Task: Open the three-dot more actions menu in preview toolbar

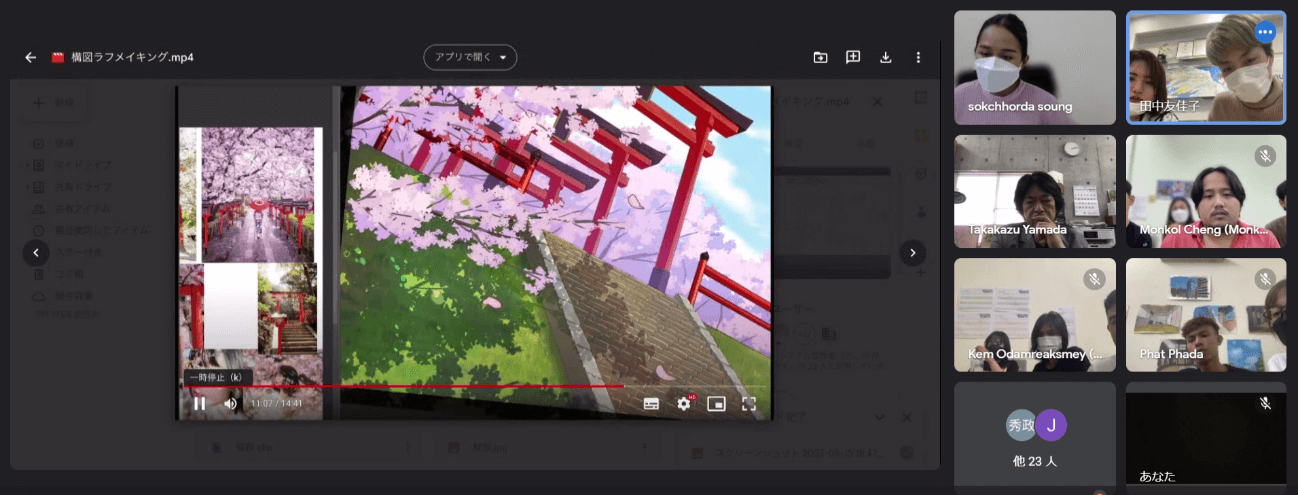Action: pyautogui.click(x=918, y=57)
